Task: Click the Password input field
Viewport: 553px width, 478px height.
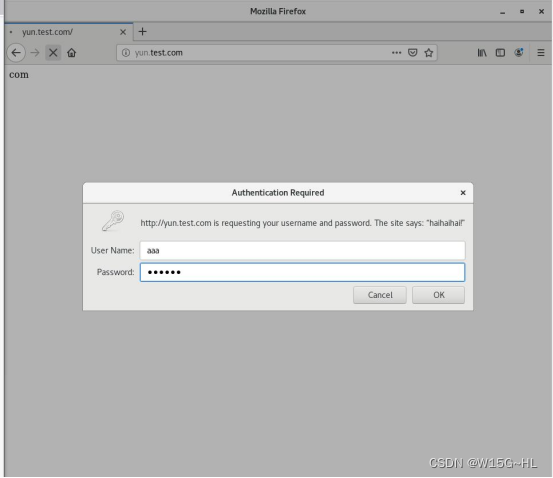Action: coord(302,272)
